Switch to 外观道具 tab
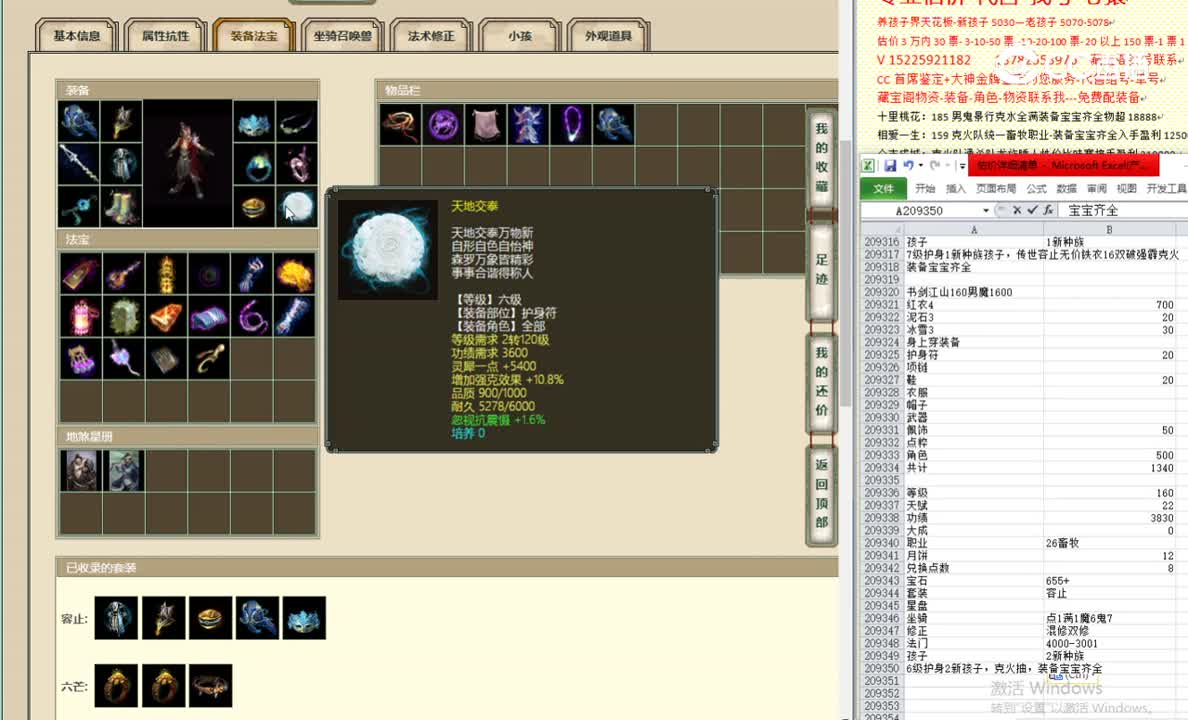1188x720 pixels. point(608,36)
